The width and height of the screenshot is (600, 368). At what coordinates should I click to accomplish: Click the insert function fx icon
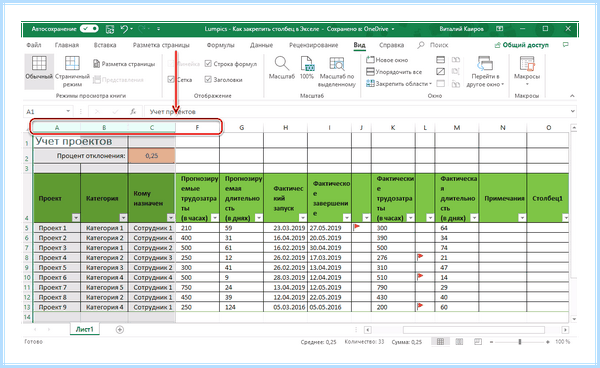[133, 111]
